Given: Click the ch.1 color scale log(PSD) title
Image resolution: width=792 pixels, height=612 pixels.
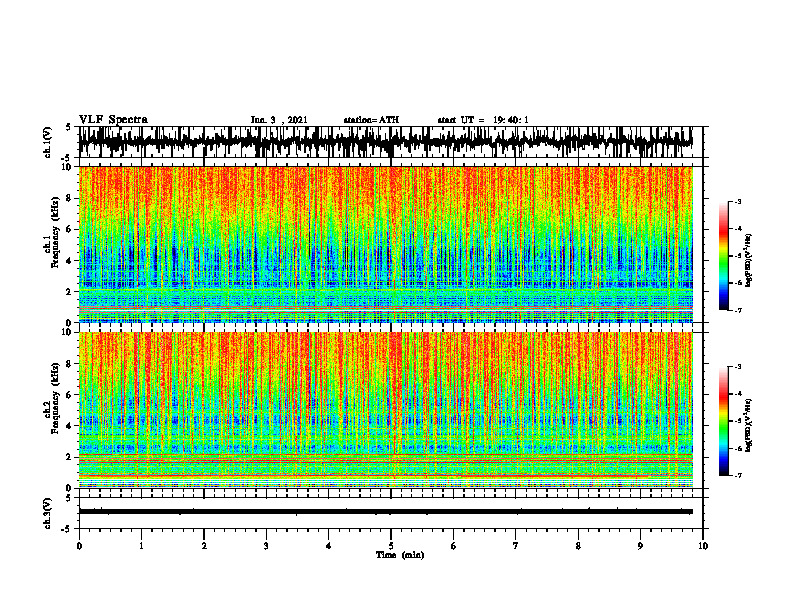Looking at the screenshot, I should [x=750, y=261].
